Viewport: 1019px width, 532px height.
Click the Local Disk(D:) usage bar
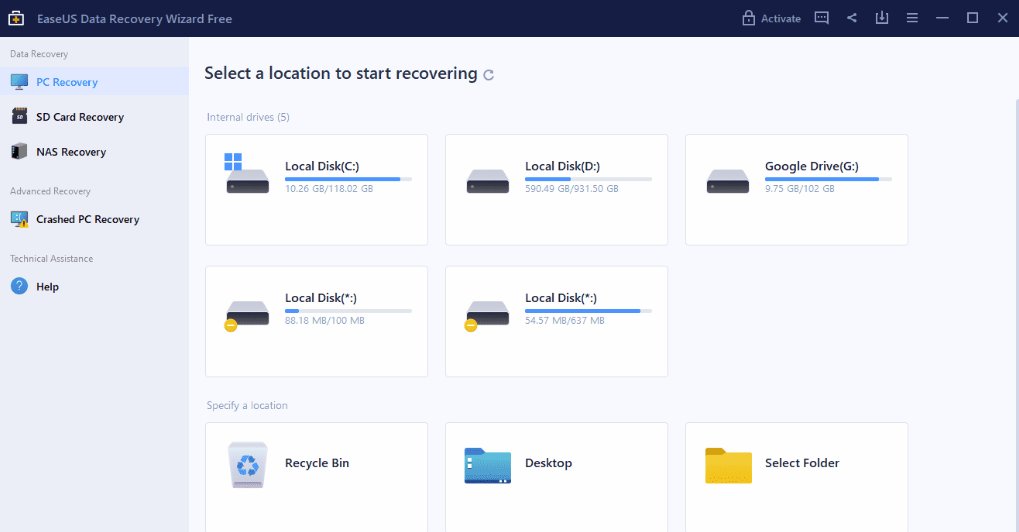(x=588, y=179)
